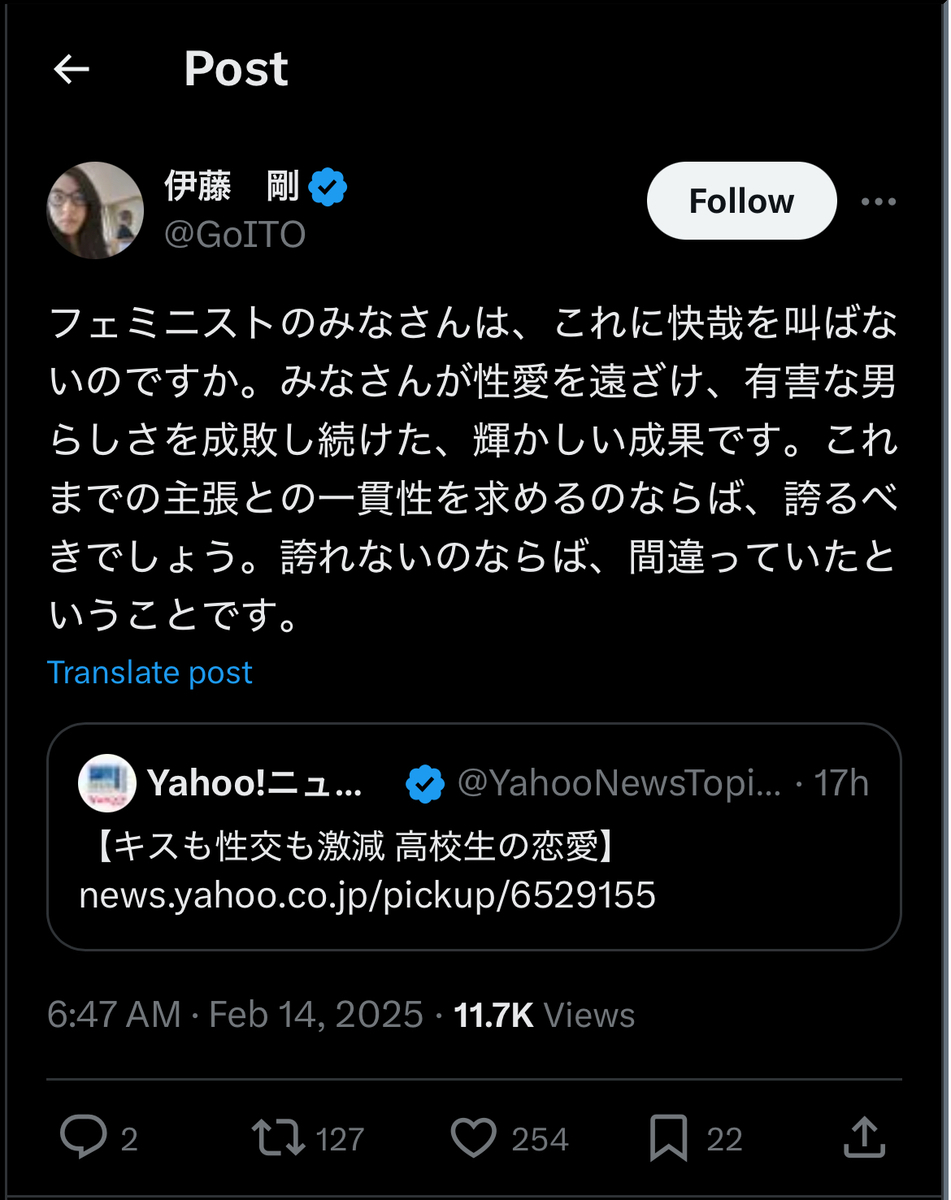
Task: View the 11.7K Views analytics
Action: (545, 1015)
